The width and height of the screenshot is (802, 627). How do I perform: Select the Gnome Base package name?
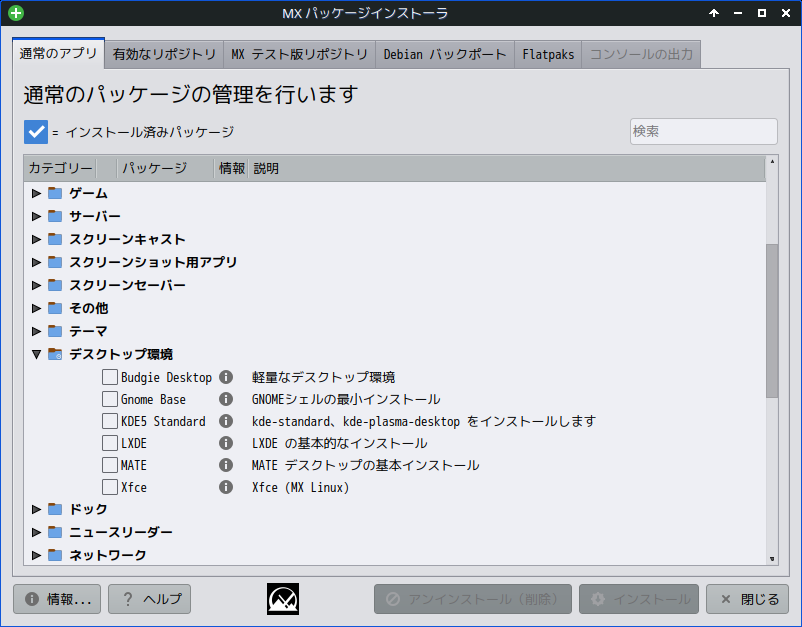click(x=153, y=399)
